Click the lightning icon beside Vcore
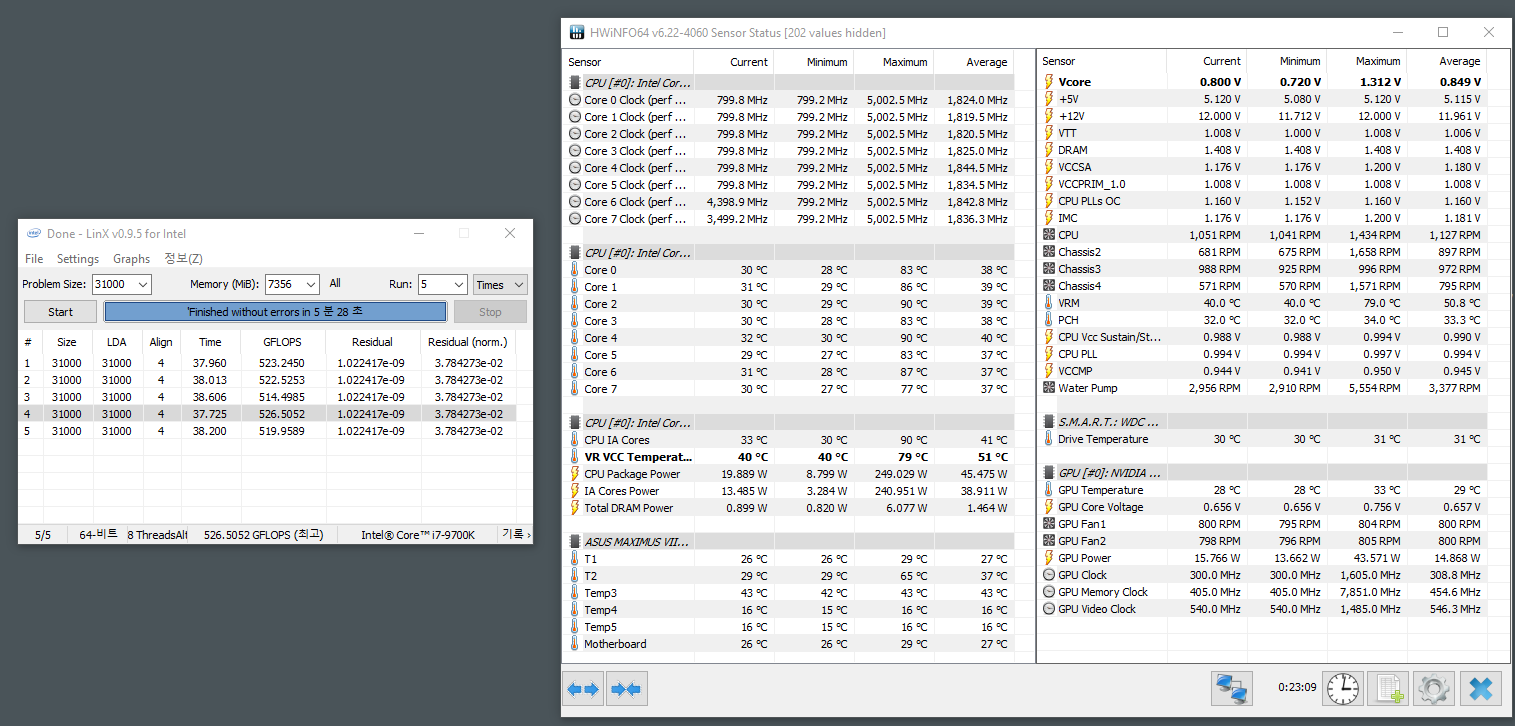 click(x=1049, y=82)
